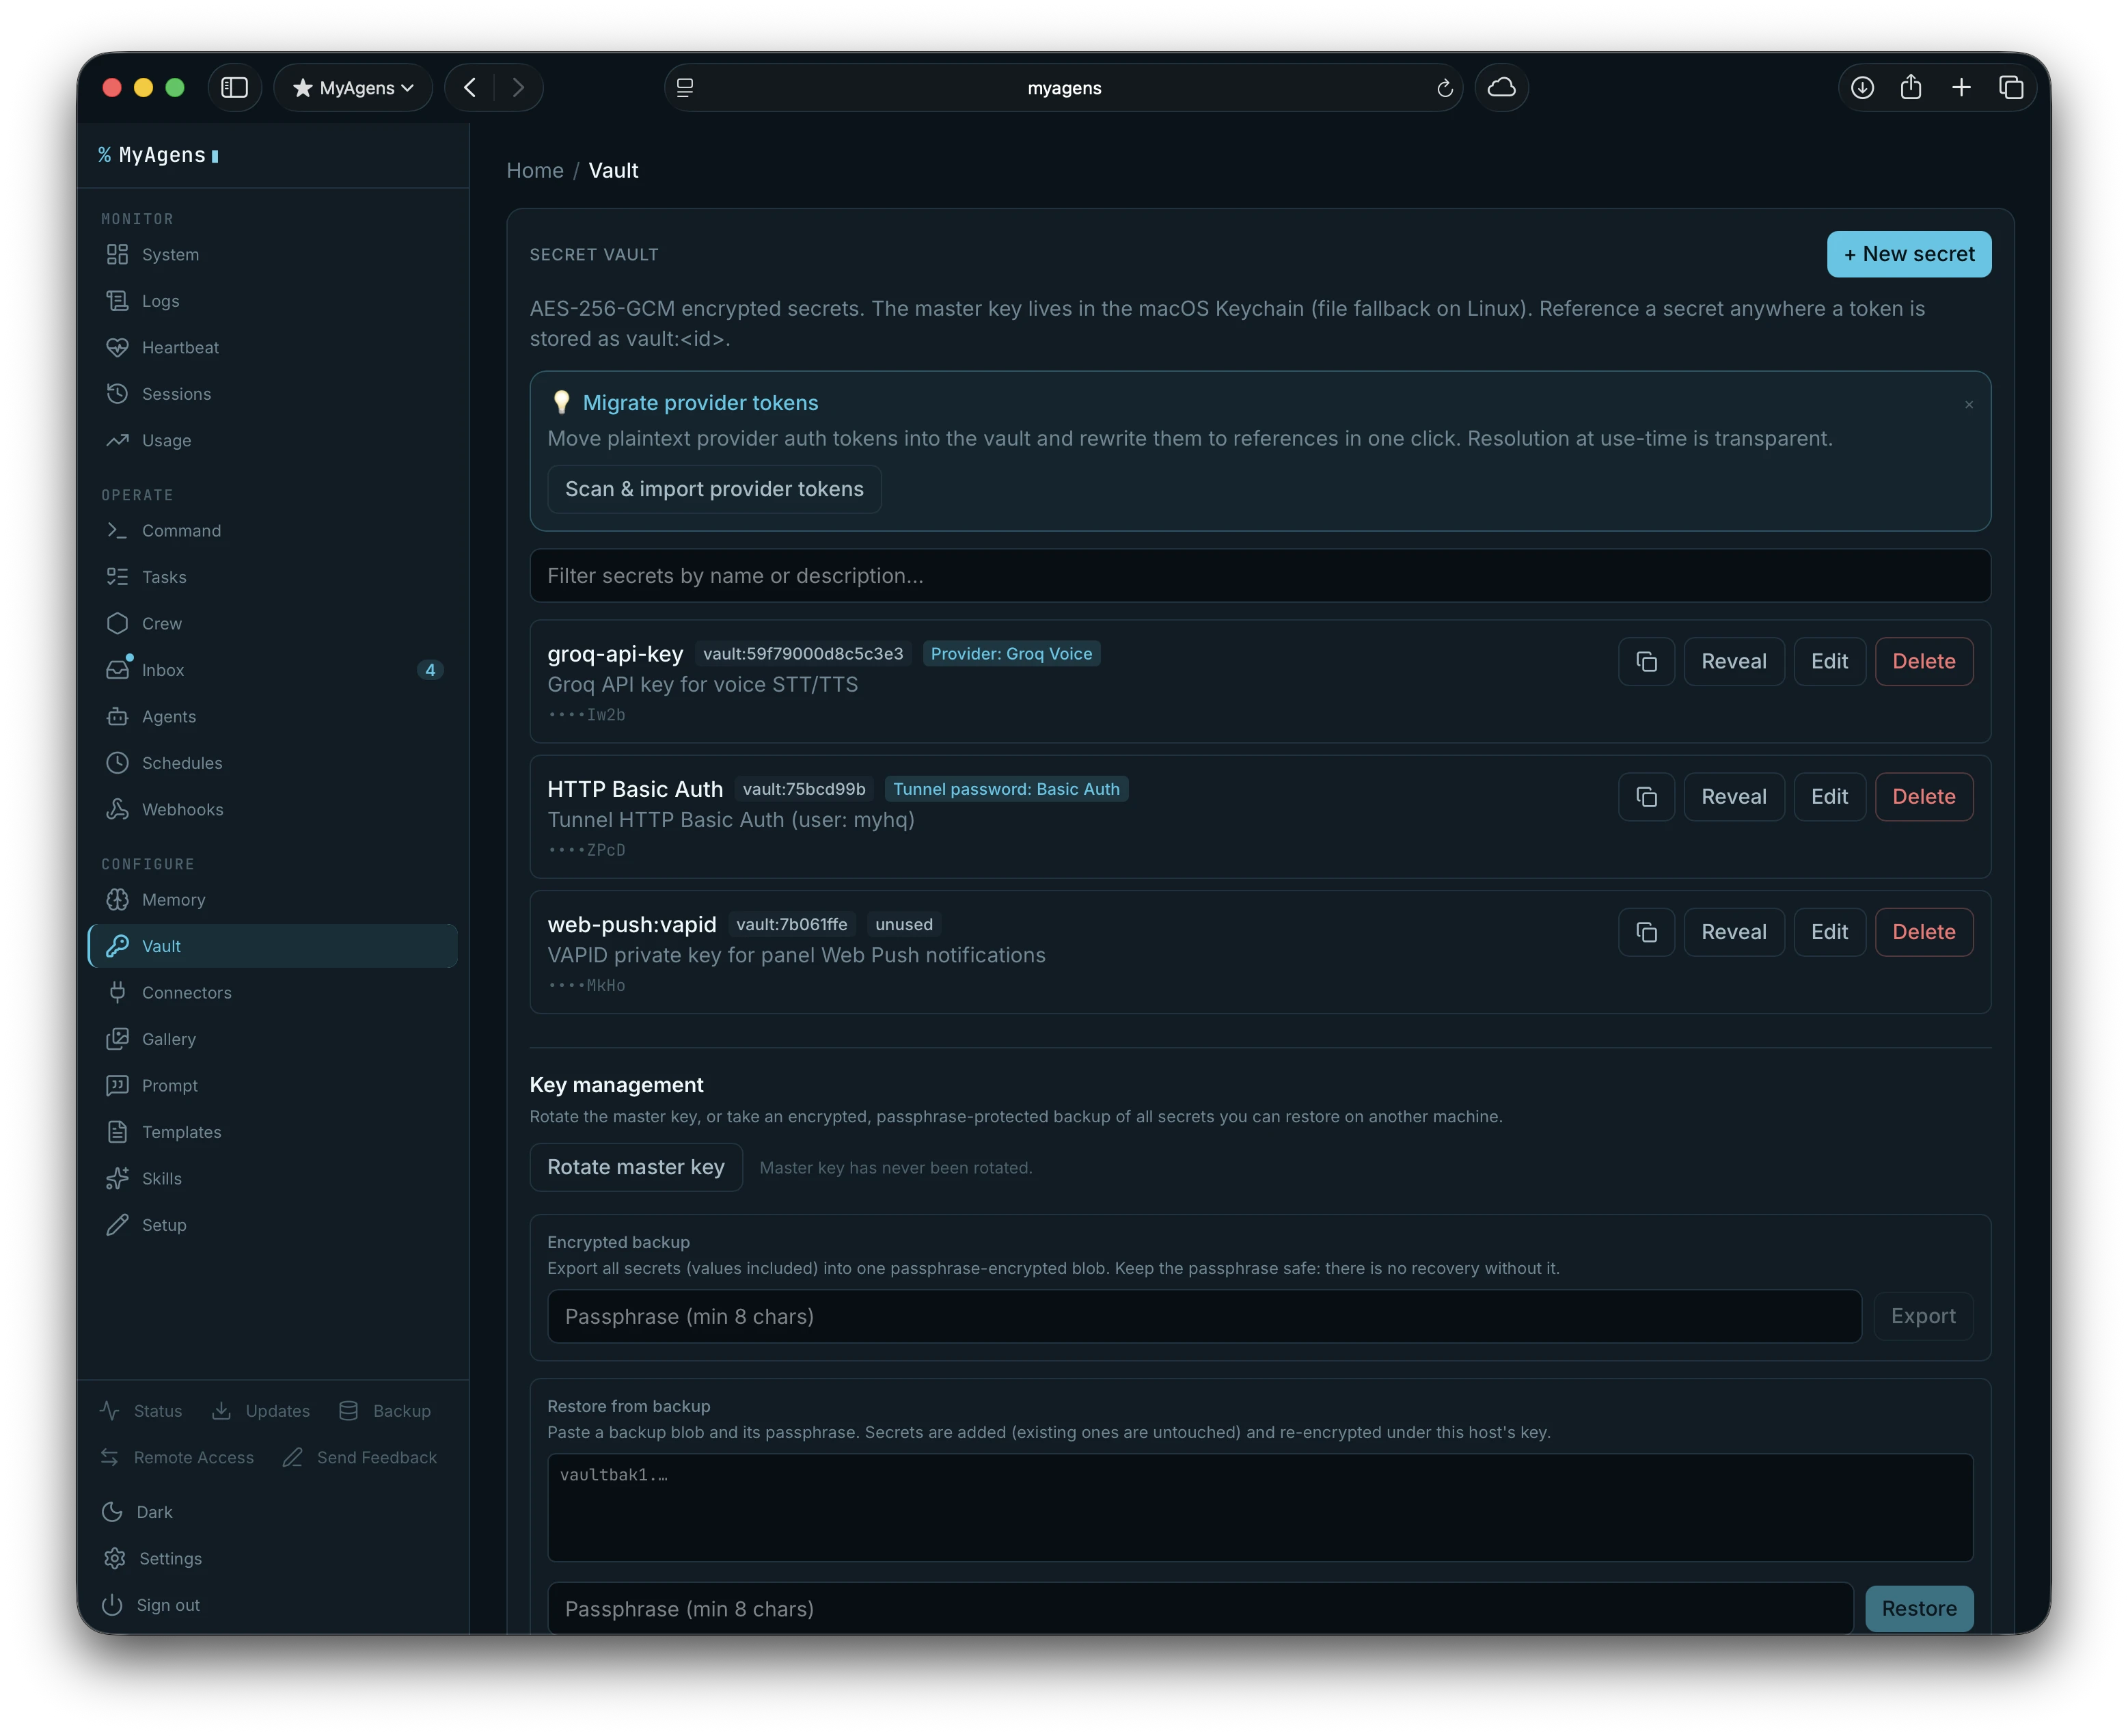This screenshot has width=2128, height=1736.
Task: Toggle the browser sidebar panel
Action: point(234,88)
